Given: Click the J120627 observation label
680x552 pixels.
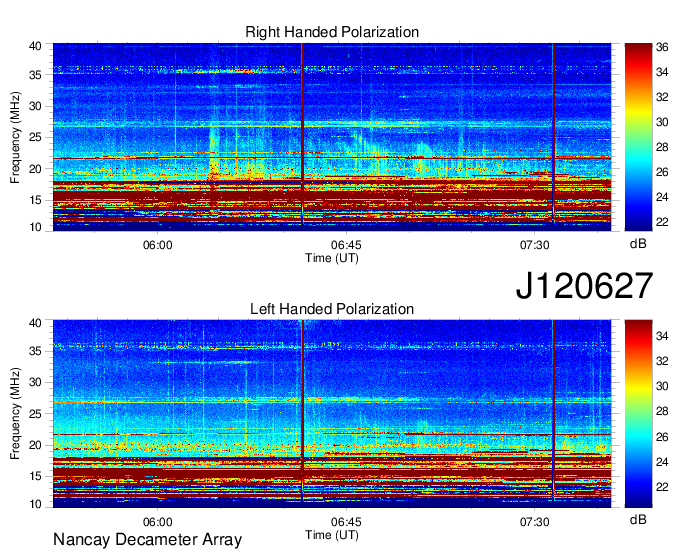Looking at the screenshot, I should click(584, 286).
